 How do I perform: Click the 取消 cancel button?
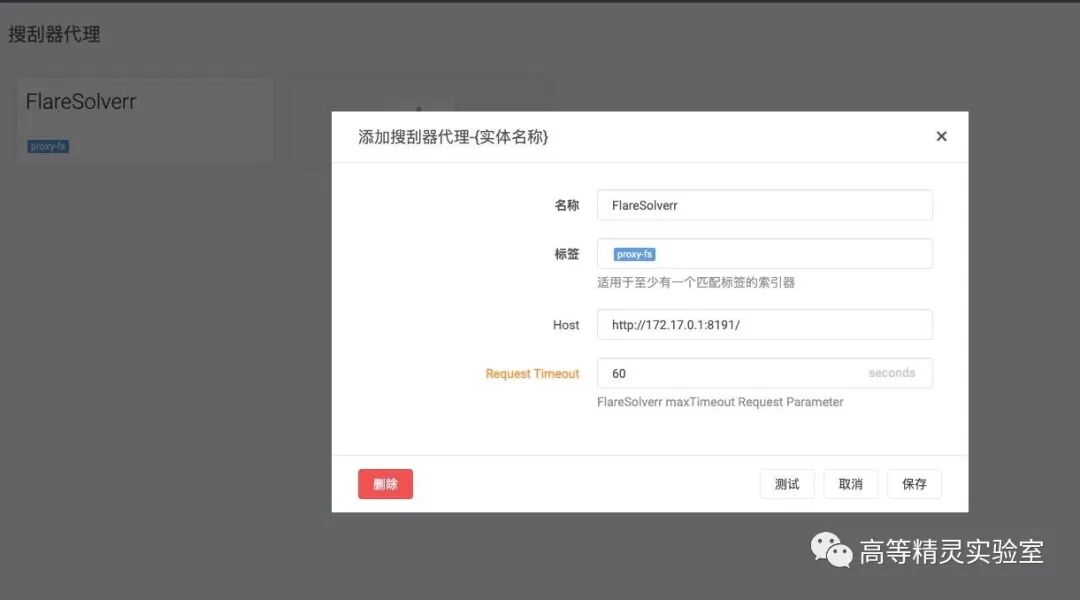[851, 484]
